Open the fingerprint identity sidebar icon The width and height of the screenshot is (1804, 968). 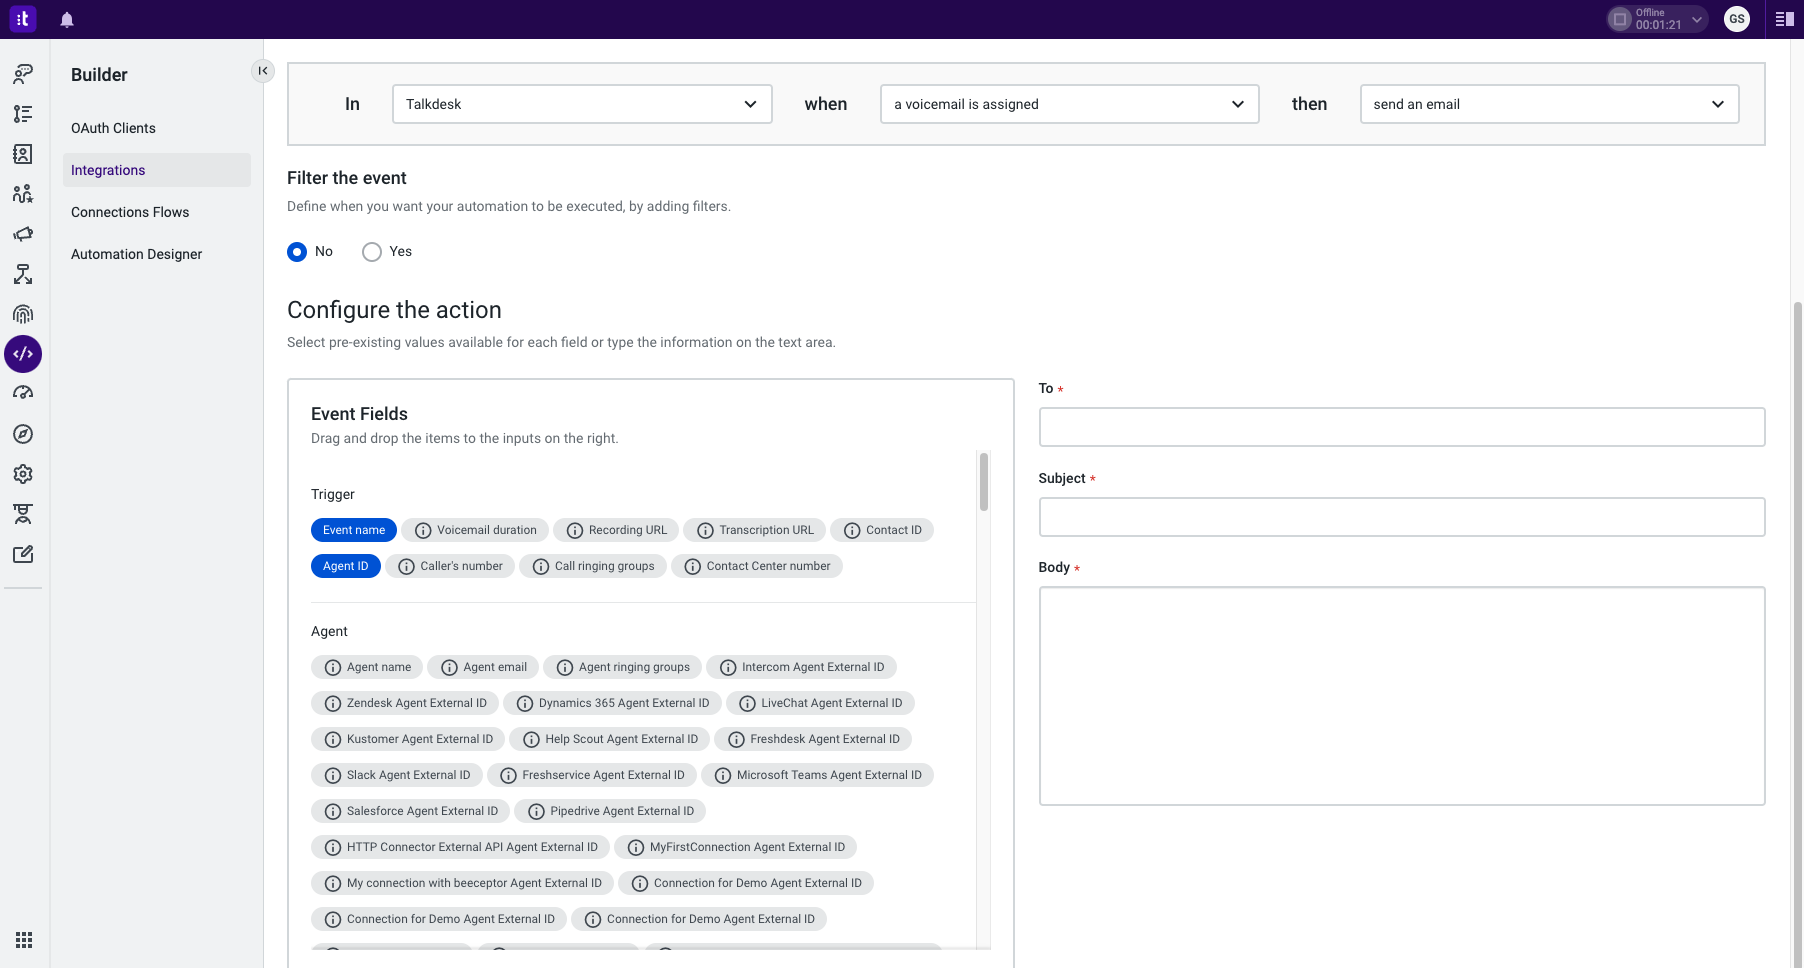(23, 314)
